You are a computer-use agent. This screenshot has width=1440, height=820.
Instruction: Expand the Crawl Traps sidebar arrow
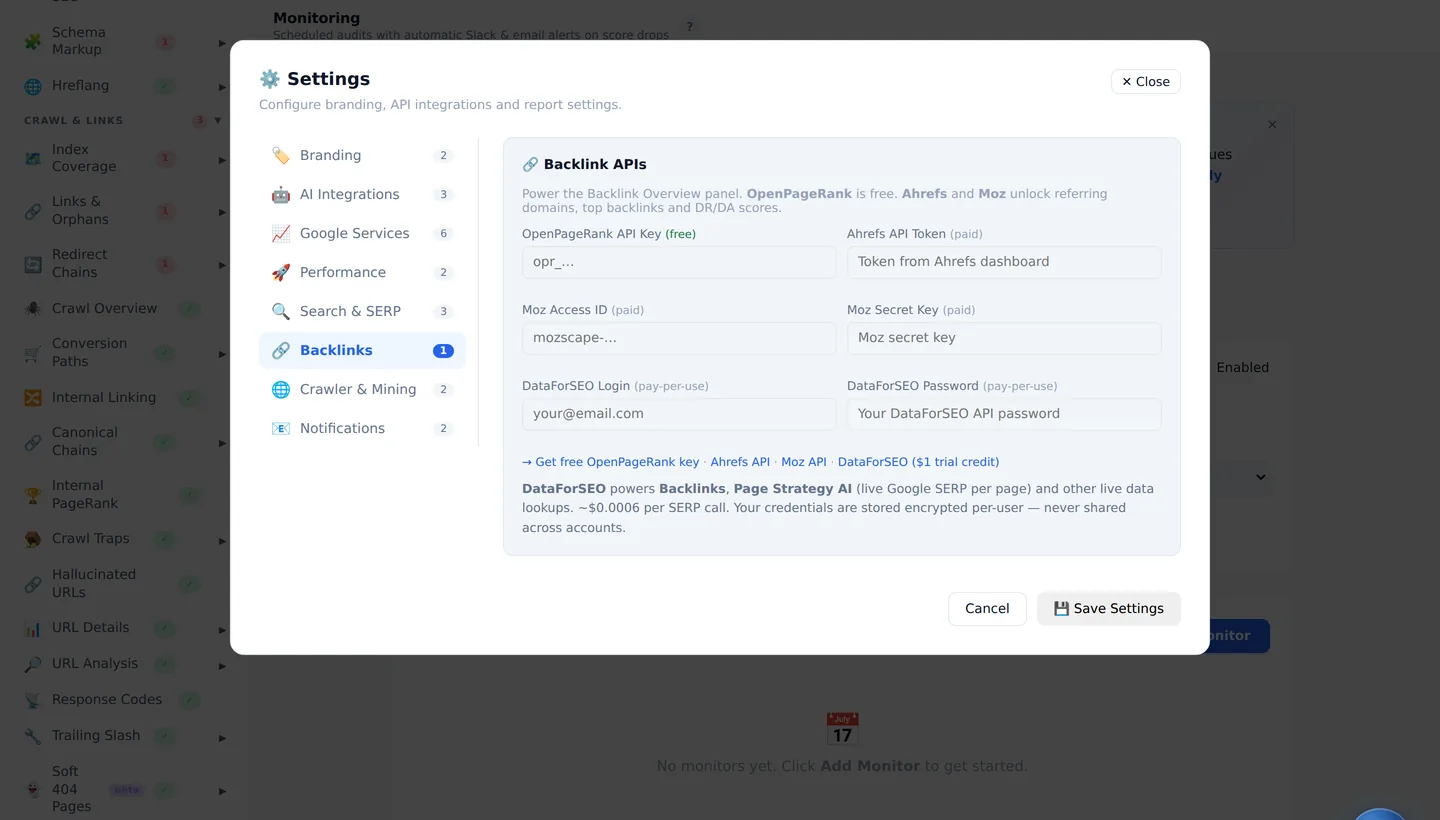222,540
